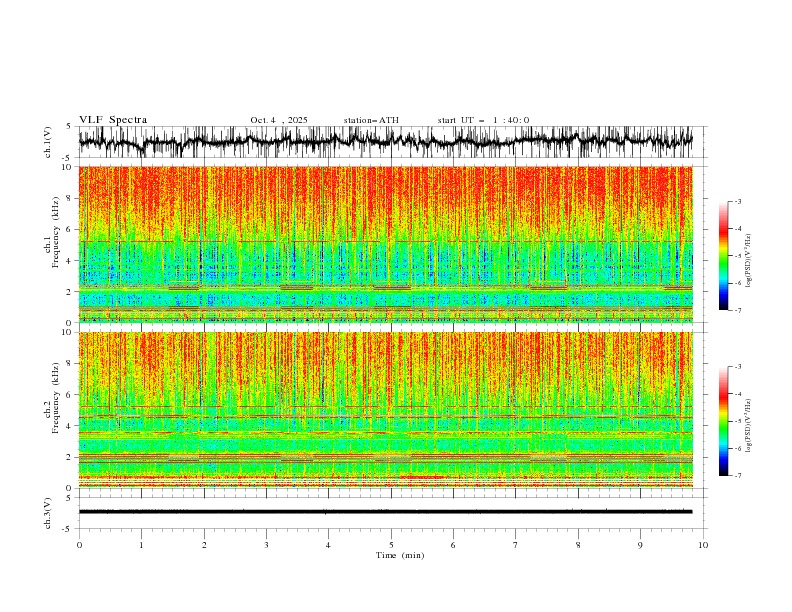Click the time axis tick label "2"
Image resolution: width=792 pixels, height=612 pixels.
[x=204, y=545]
